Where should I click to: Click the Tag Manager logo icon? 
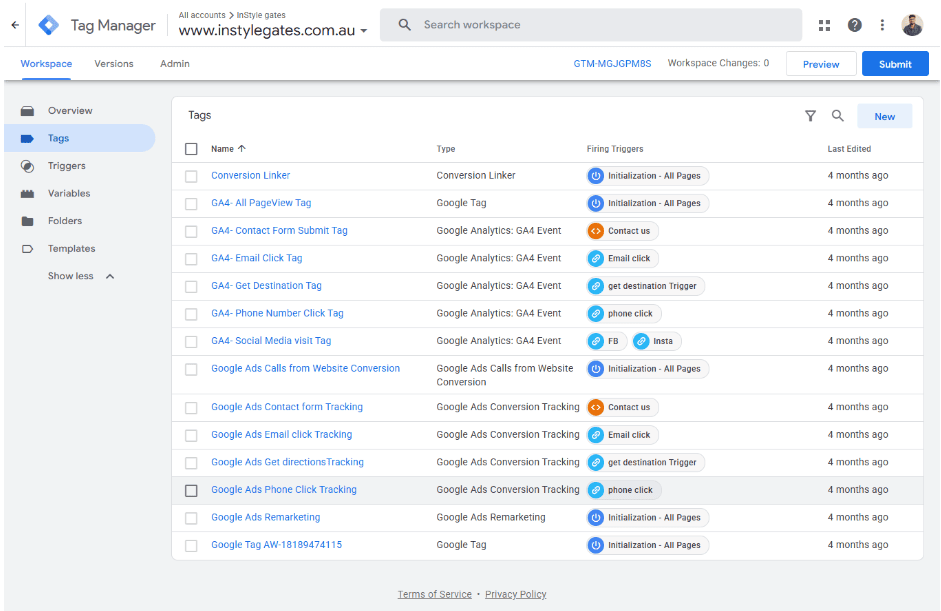48,25
